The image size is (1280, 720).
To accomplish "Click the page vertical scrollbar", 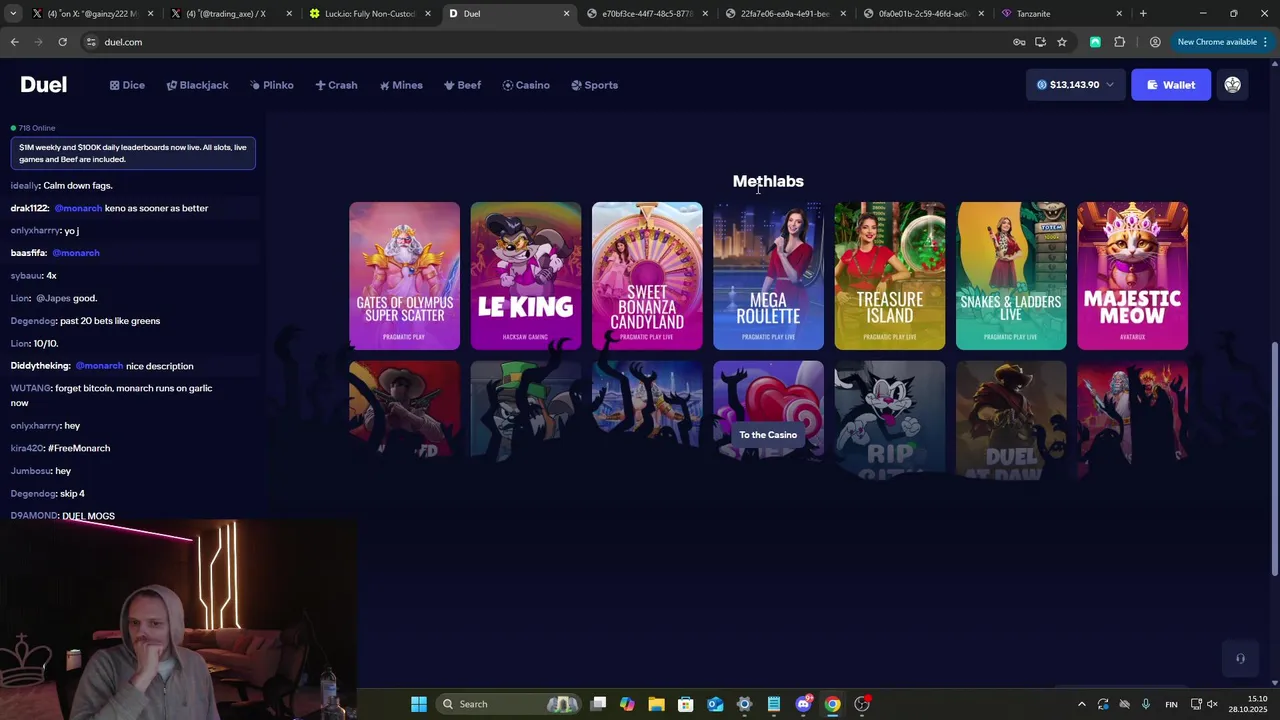I will [1274, 459].
